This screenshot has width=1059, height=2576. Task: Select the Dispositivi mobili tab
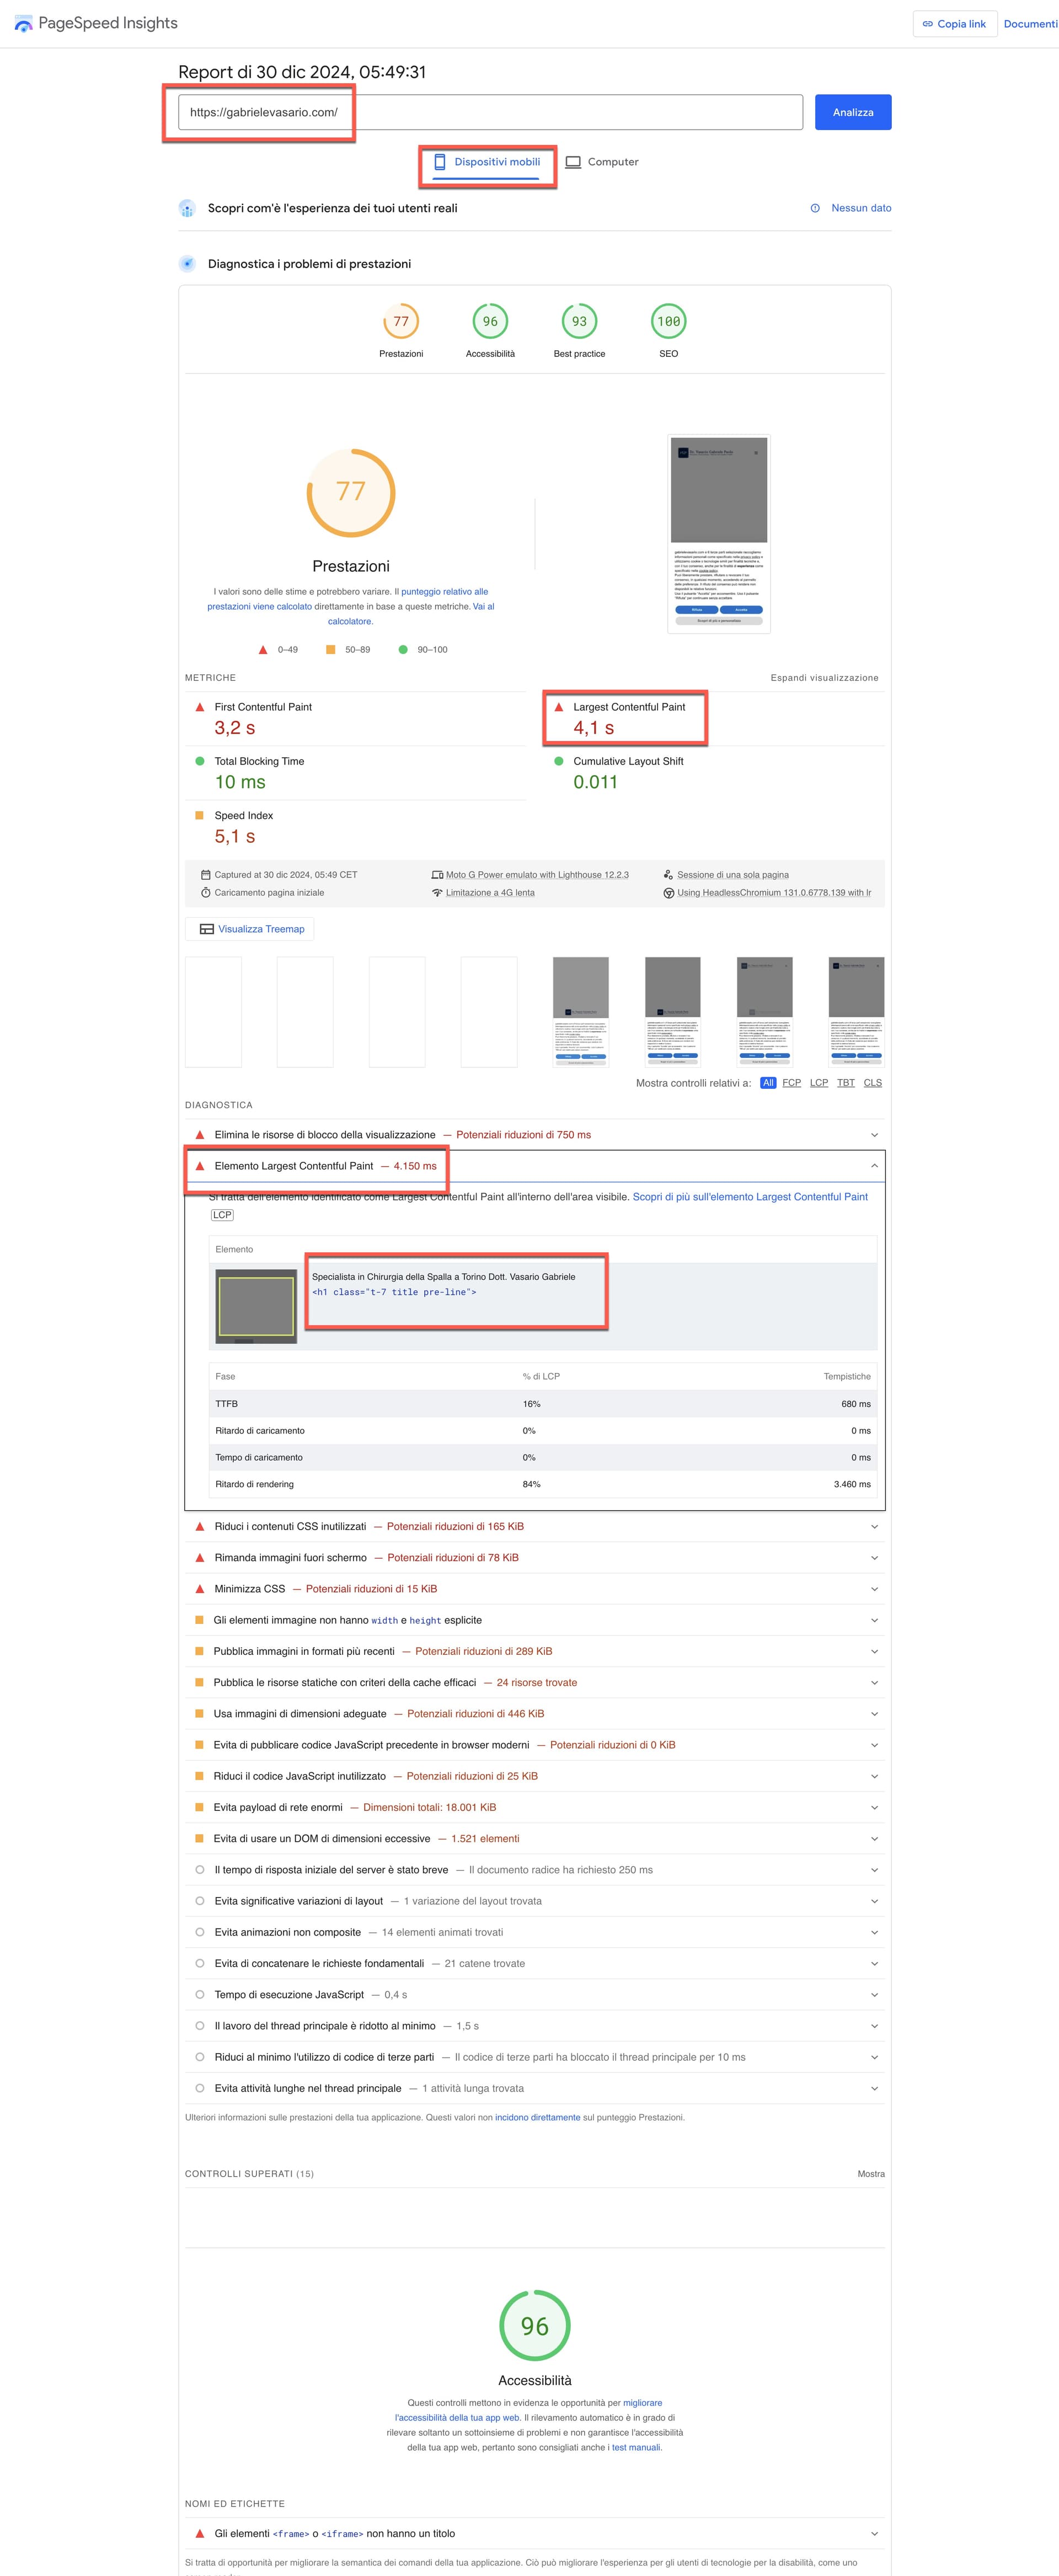click(x=487, y=162)
